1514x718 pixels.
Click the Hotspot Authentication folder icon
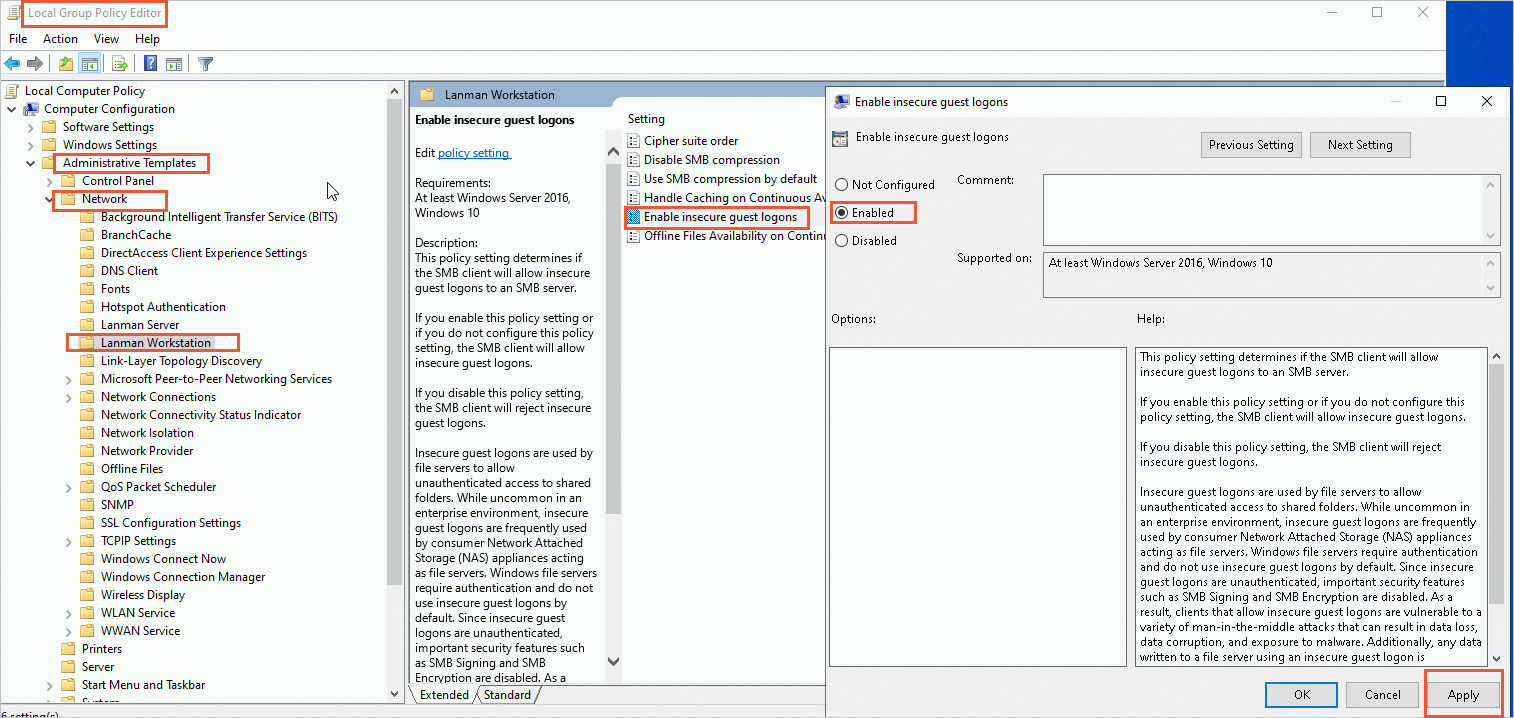(x=87, y=307)
